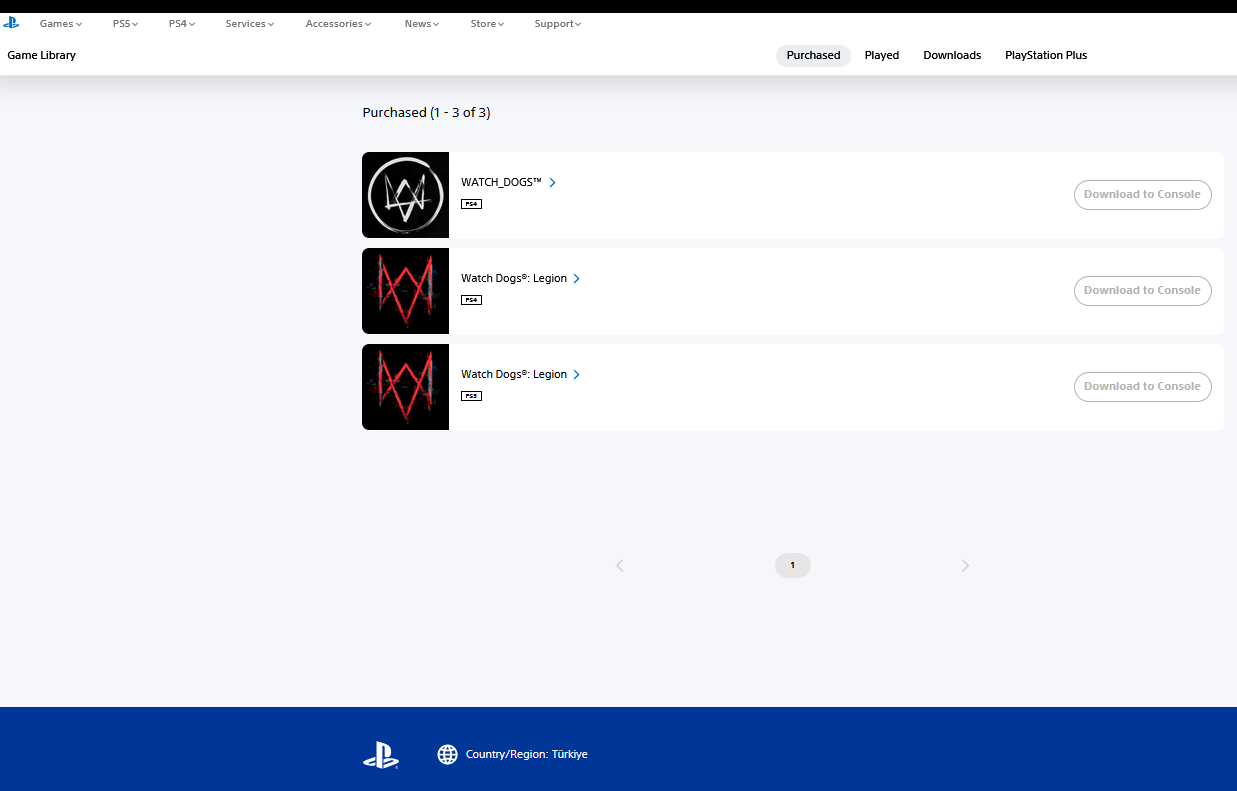Open the PS5 Watch Dogs Legion cover image
This screenshot has height=791, width=1237.
coord(405,387)
